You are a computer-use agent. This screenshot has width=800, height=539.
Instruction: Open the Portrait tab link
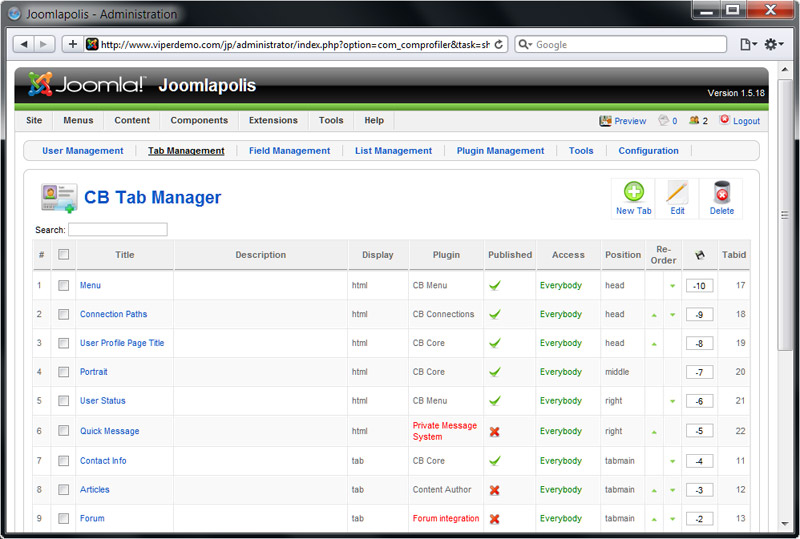(x=93, y=372)
